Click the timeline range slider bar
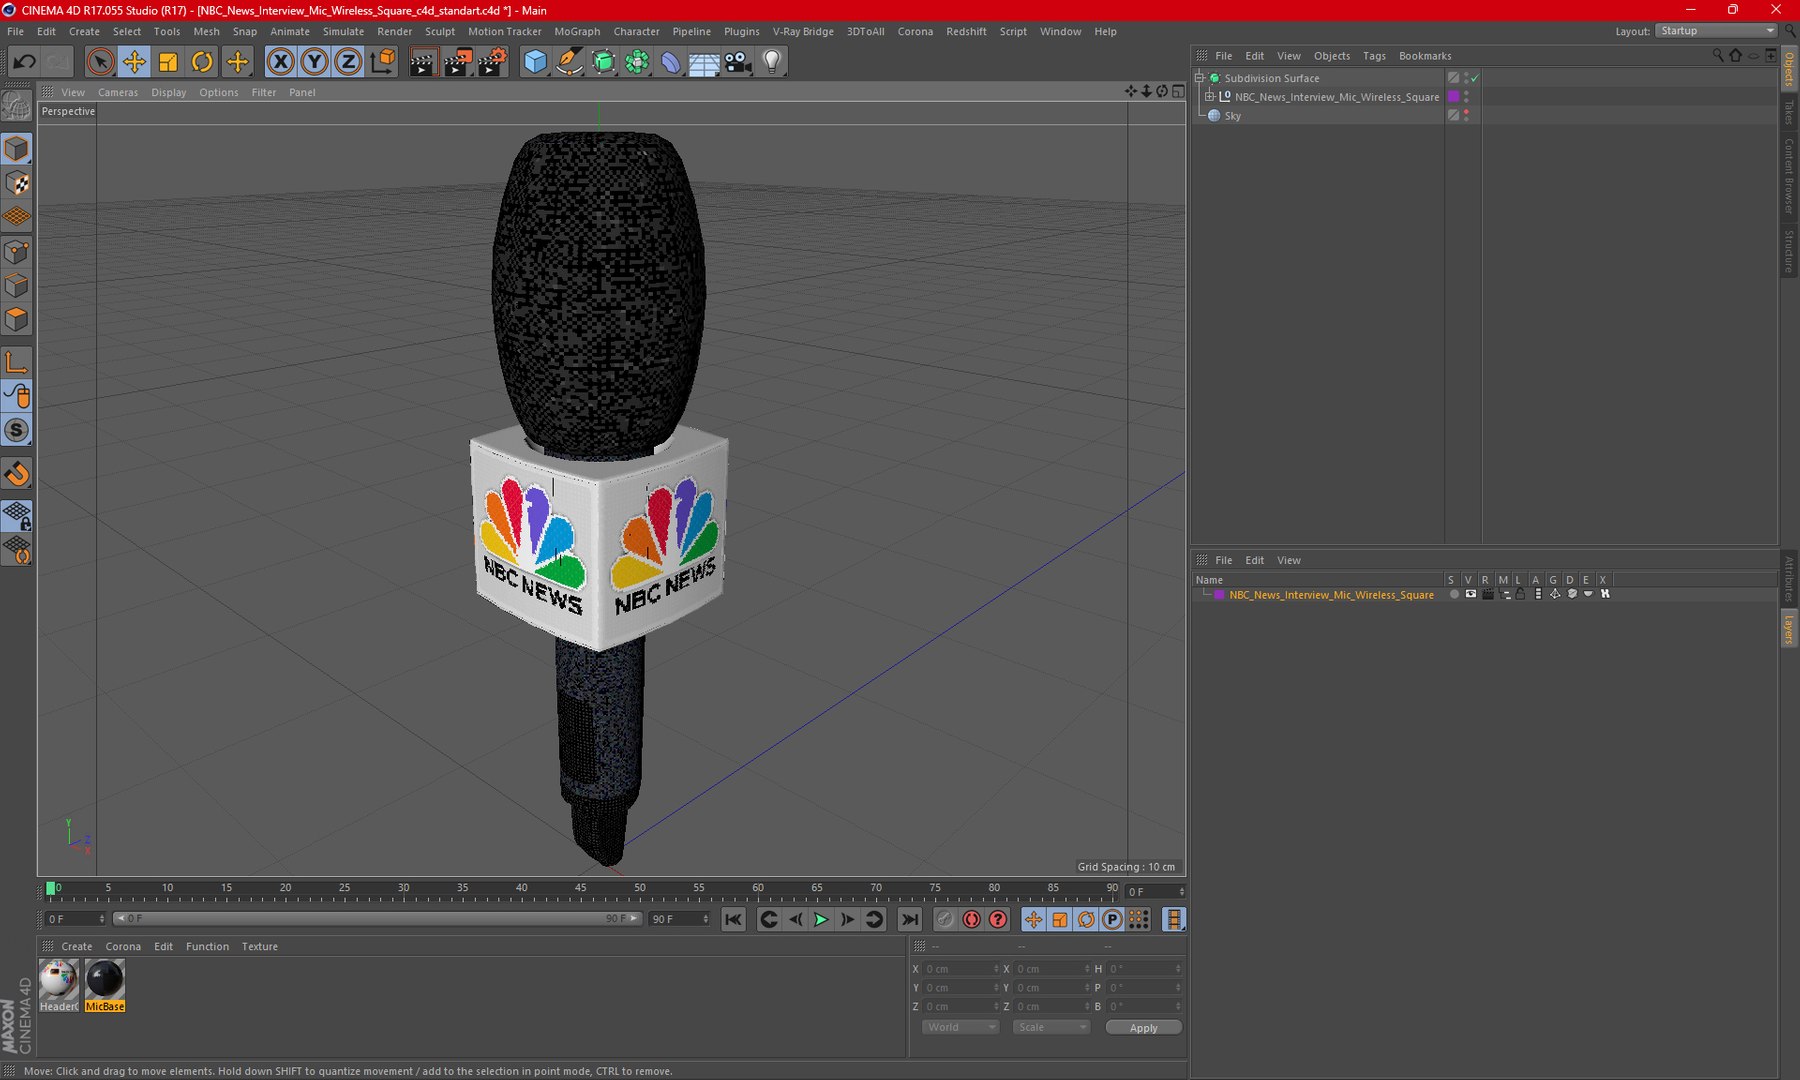 click(376, 918)
